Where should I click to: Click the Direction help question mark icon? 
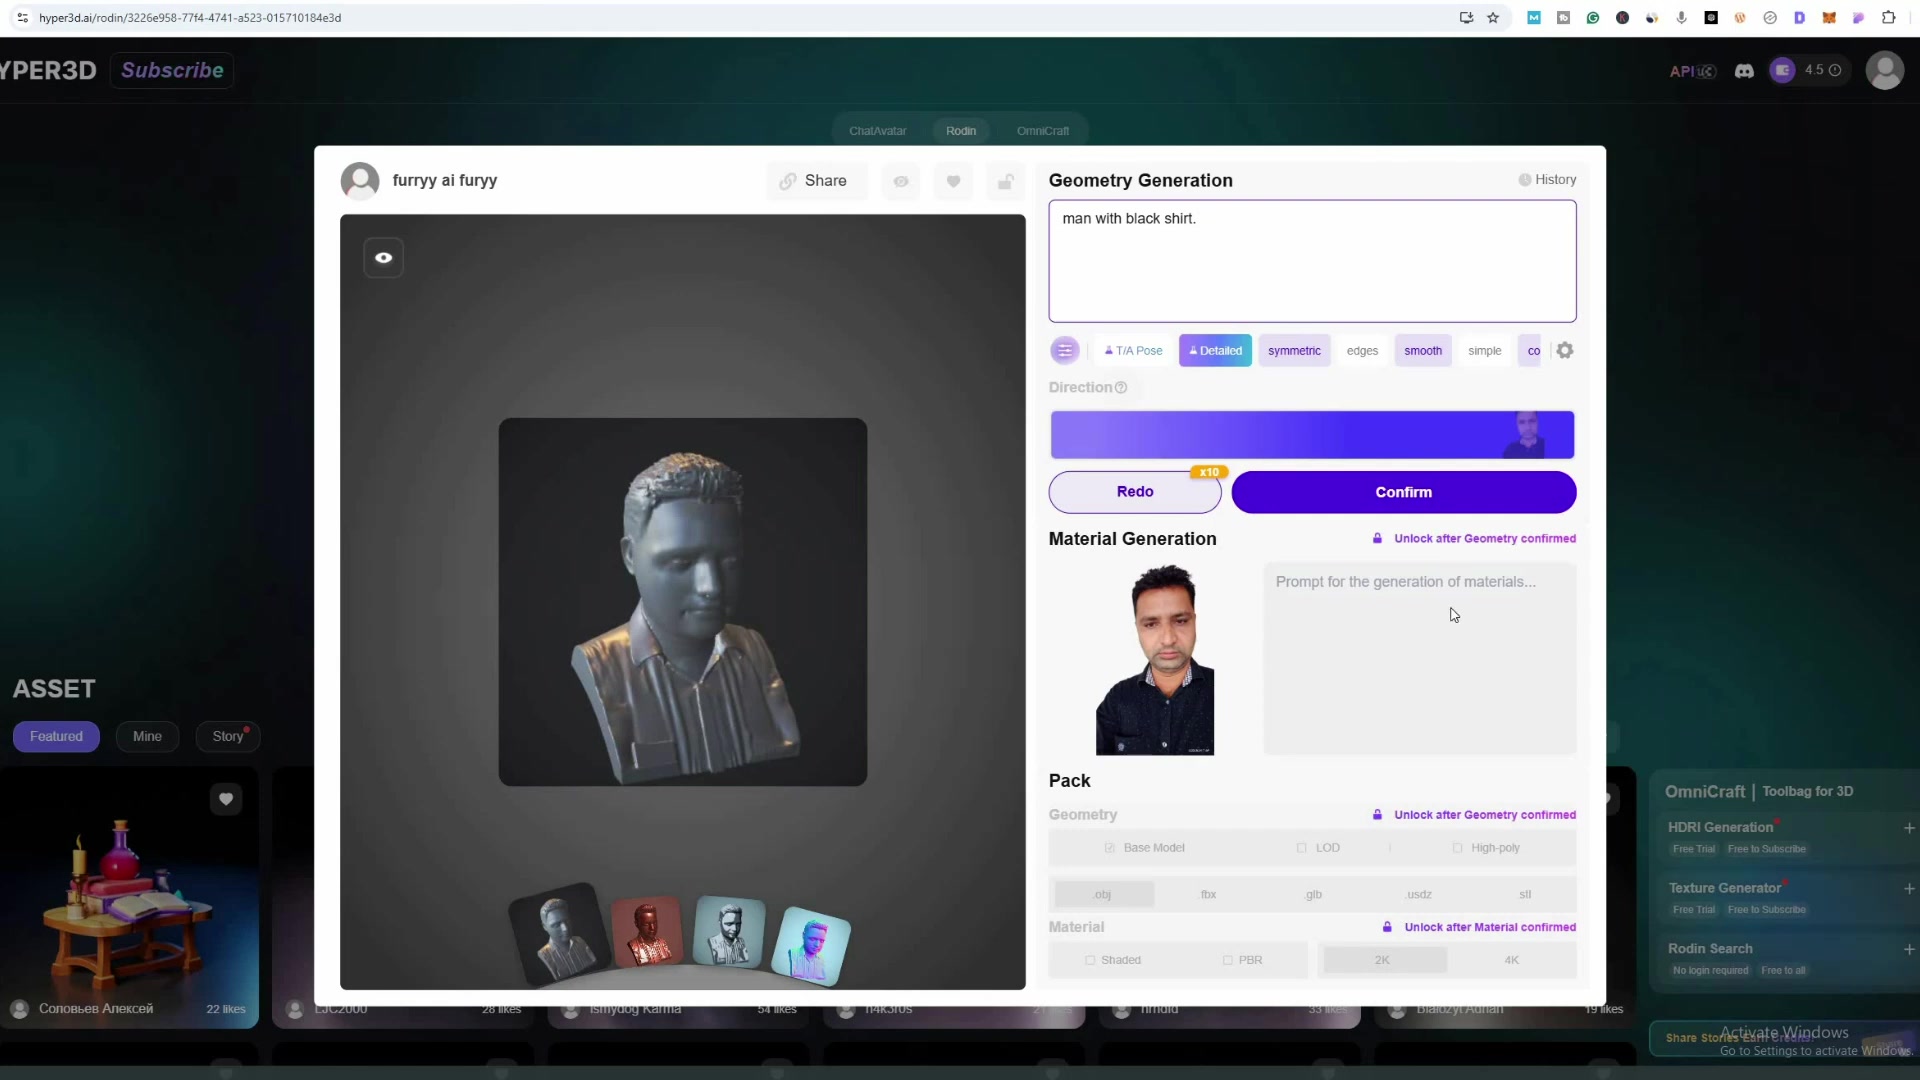1121,388
